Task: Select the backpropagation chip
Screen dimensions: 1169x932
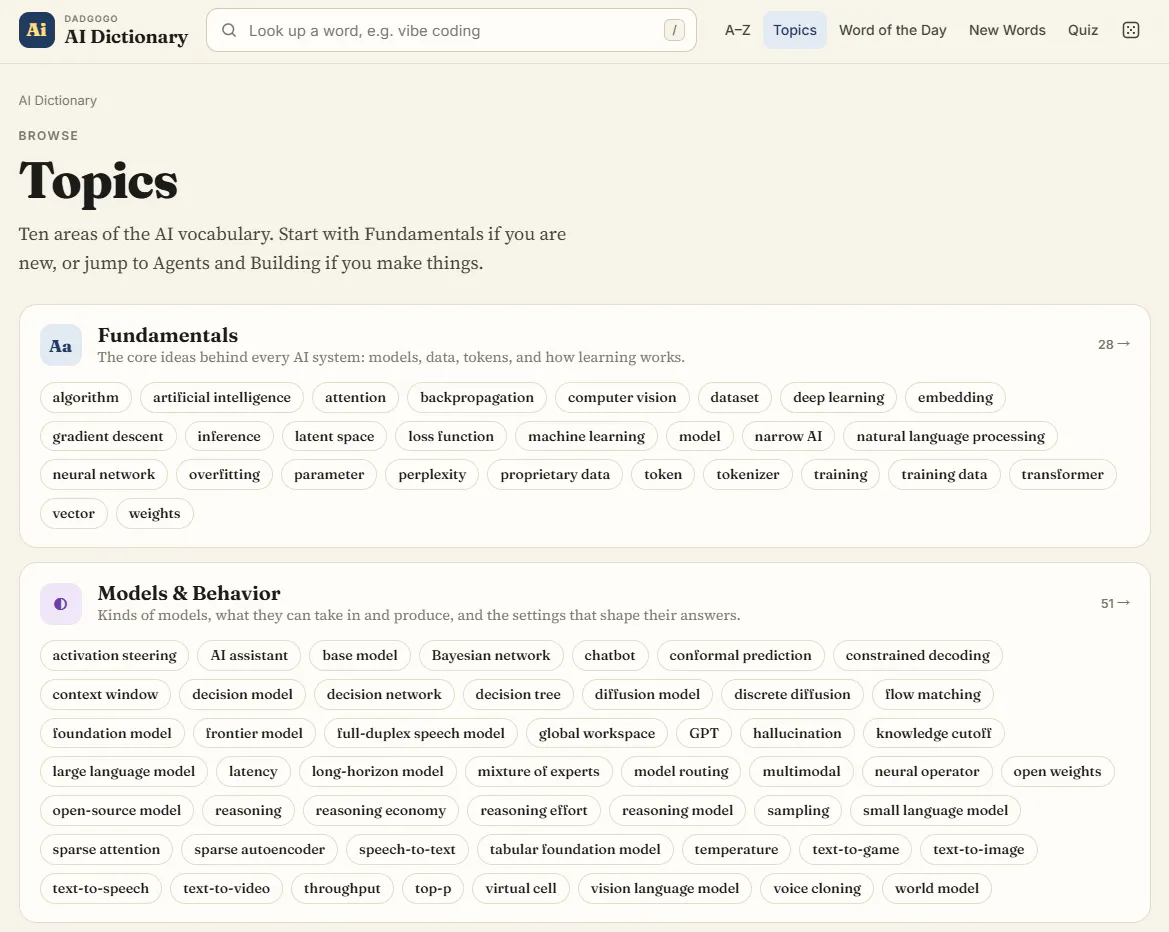Action: [x=477, y=397]
